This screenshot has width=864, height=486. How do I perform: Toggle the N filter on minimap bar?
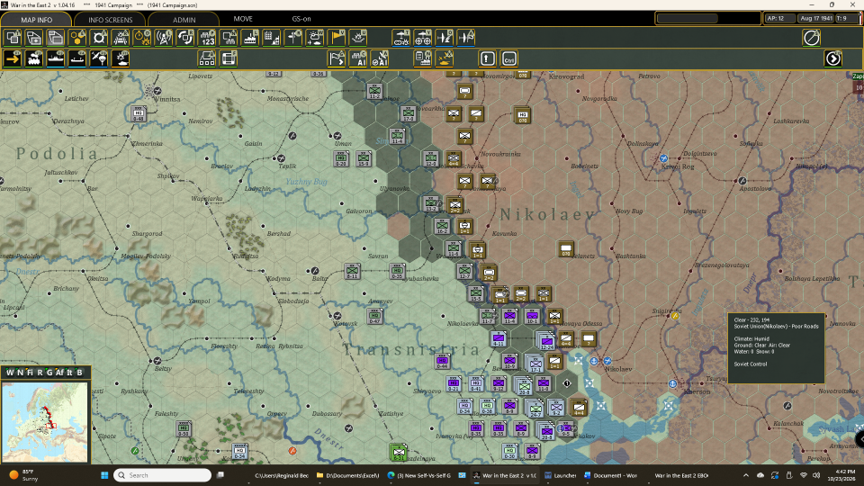click(20, 372)
